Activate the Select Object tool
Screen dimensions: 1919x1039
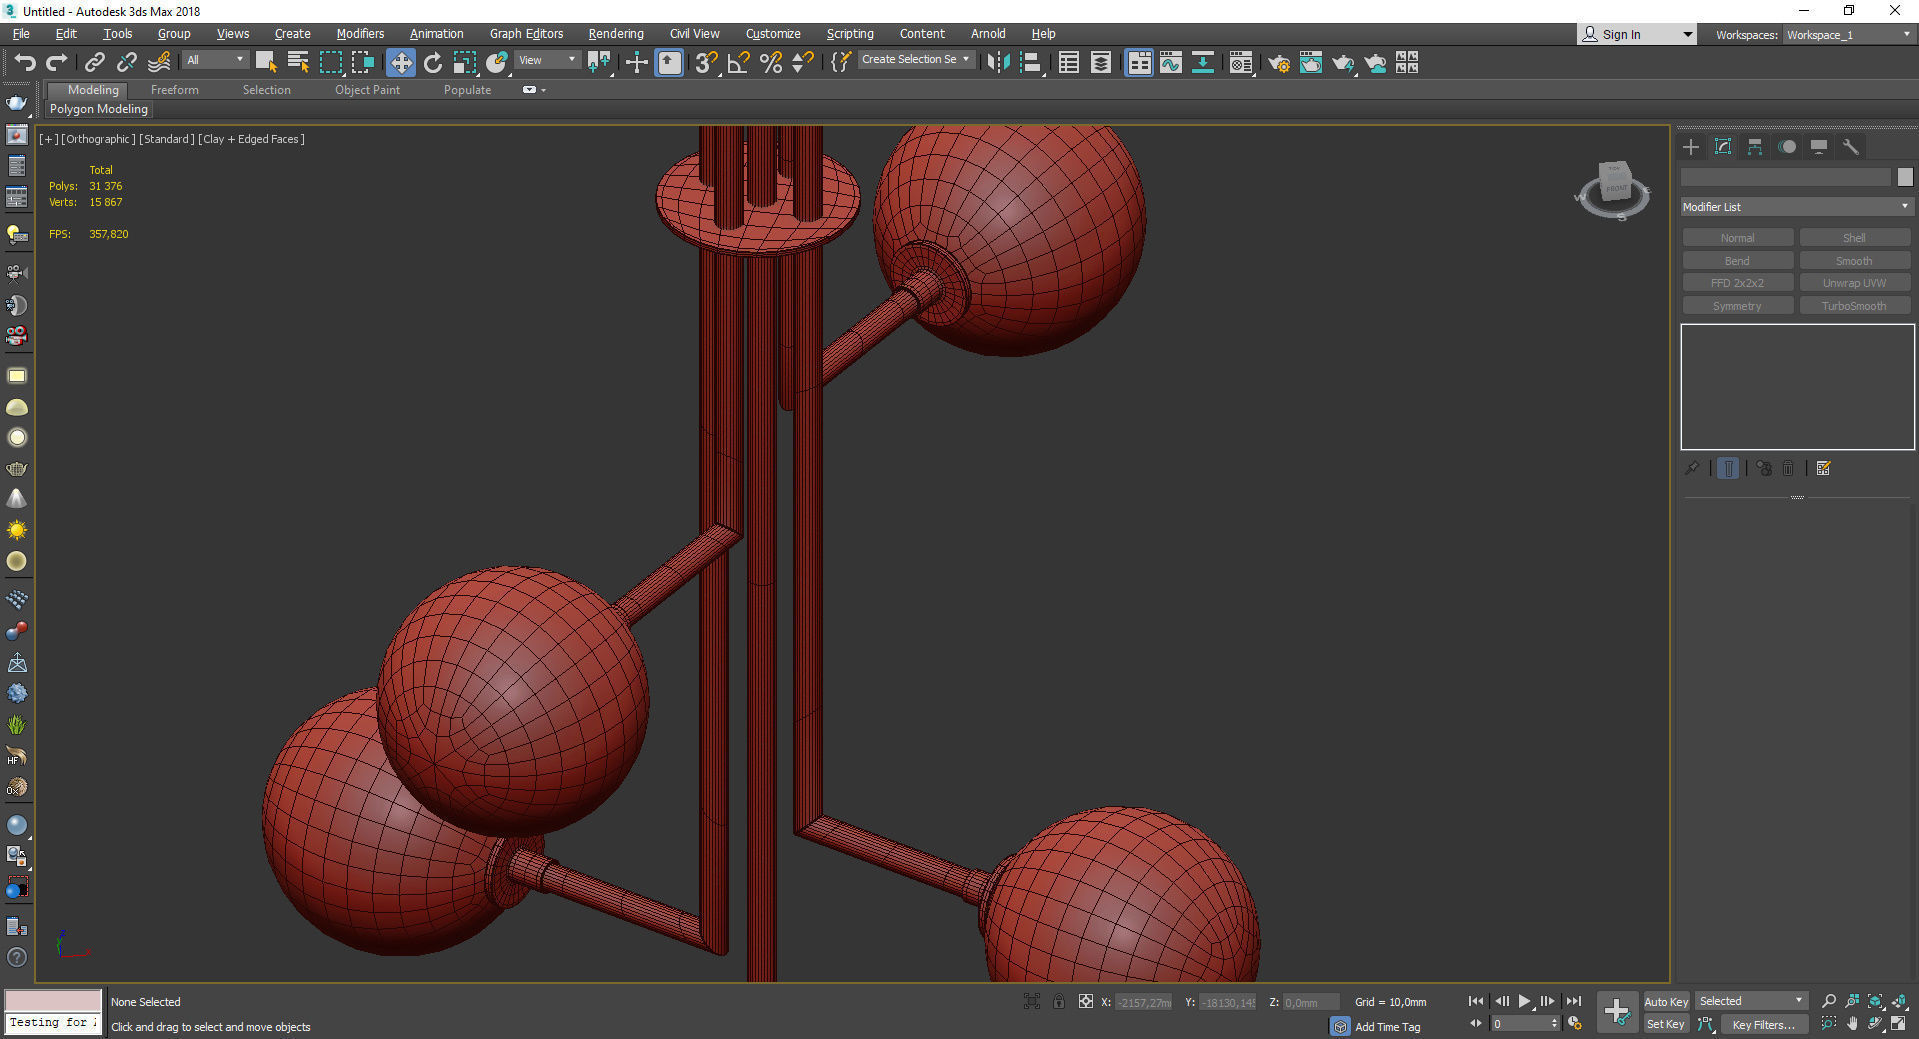click(266, 63)
